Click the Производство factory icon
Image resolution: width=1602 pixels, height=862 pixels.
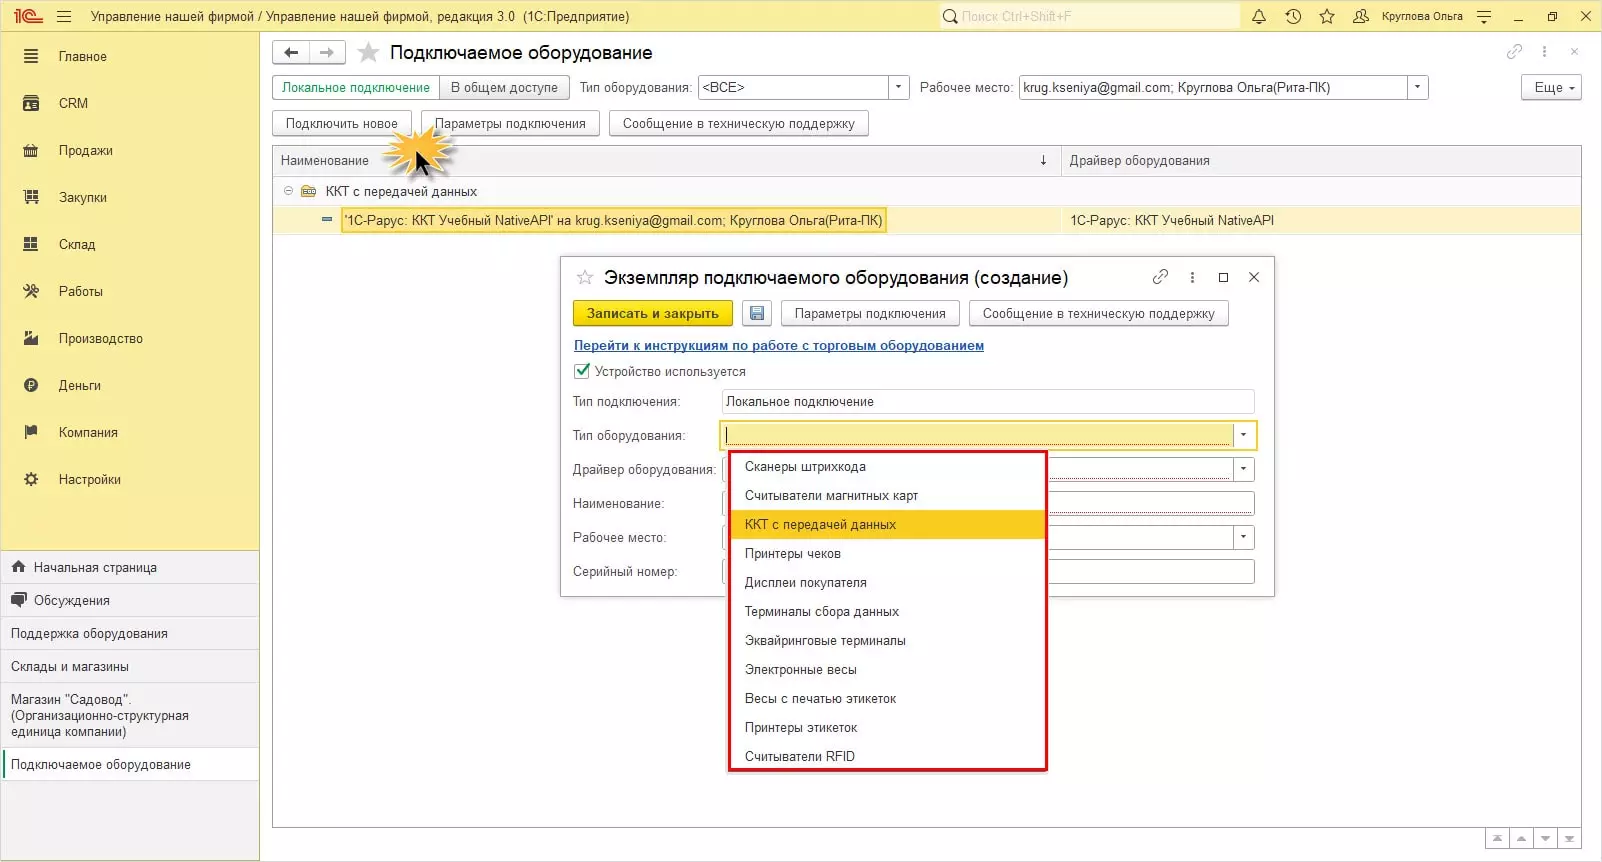pos(31,338)
